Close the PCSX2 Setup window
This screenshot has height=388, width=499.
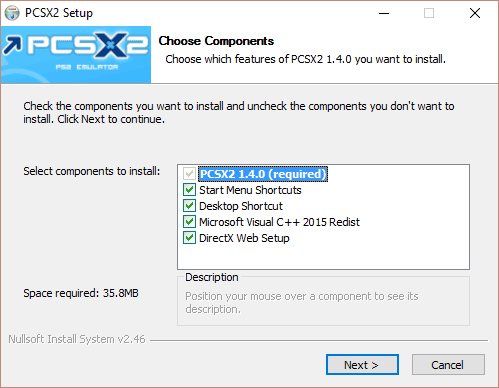[x=475, y=13]
